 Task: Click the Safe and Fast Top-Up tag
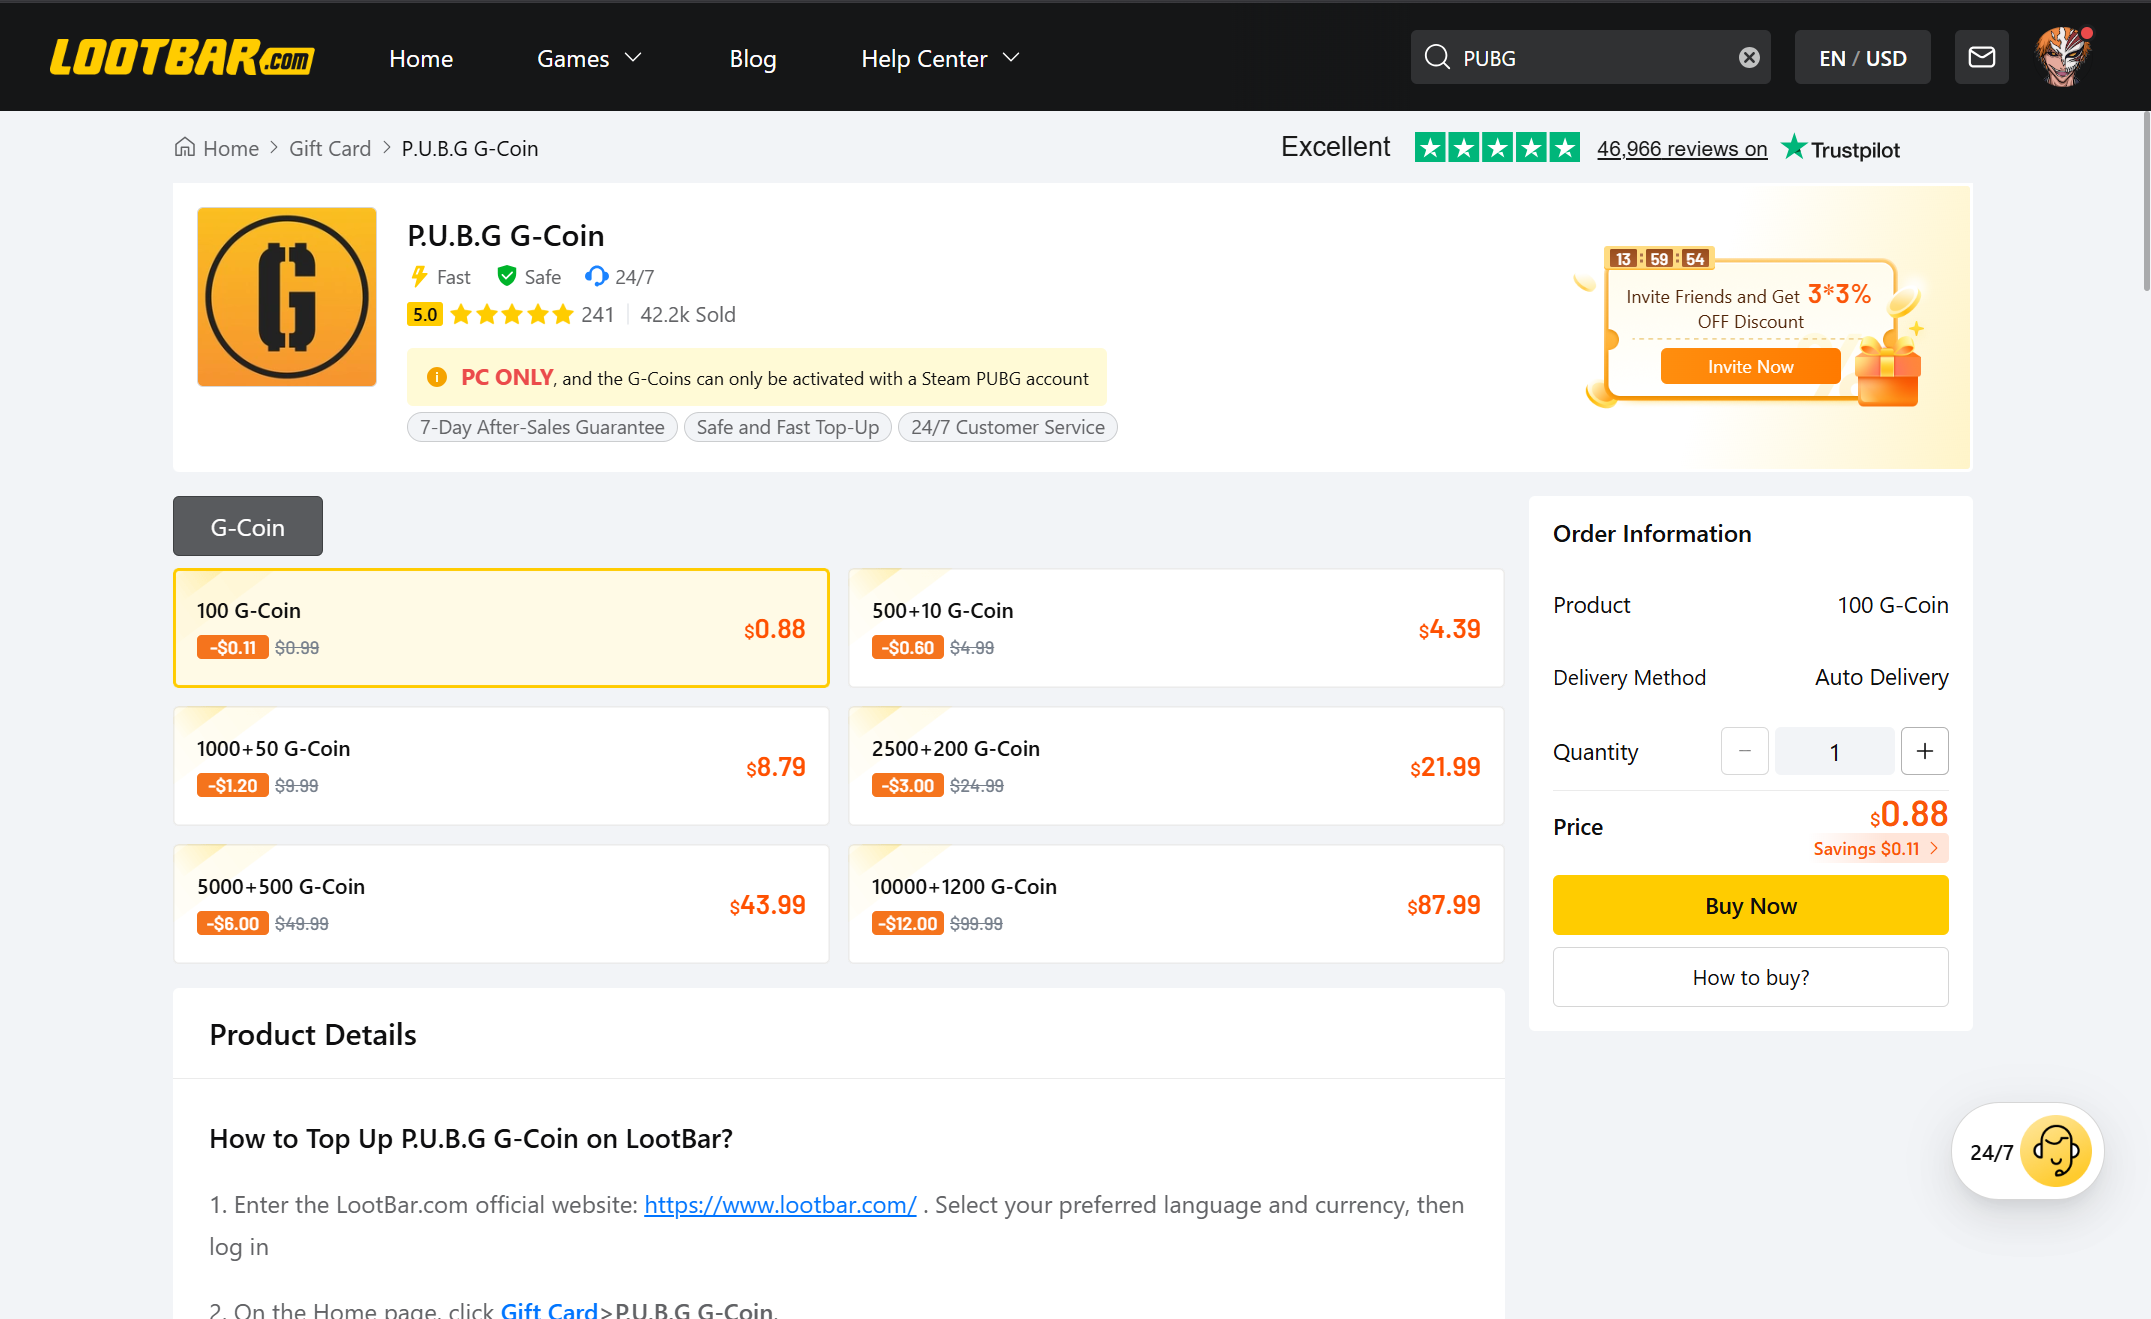(x=788, y=427)
